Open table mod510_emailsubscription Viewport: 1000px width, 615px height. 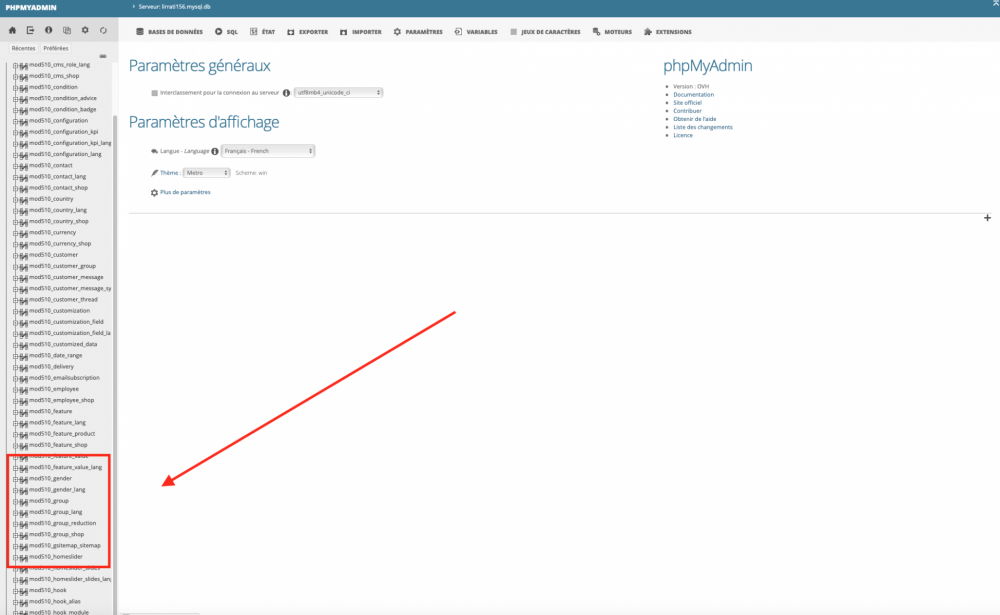tap(64, 378)
